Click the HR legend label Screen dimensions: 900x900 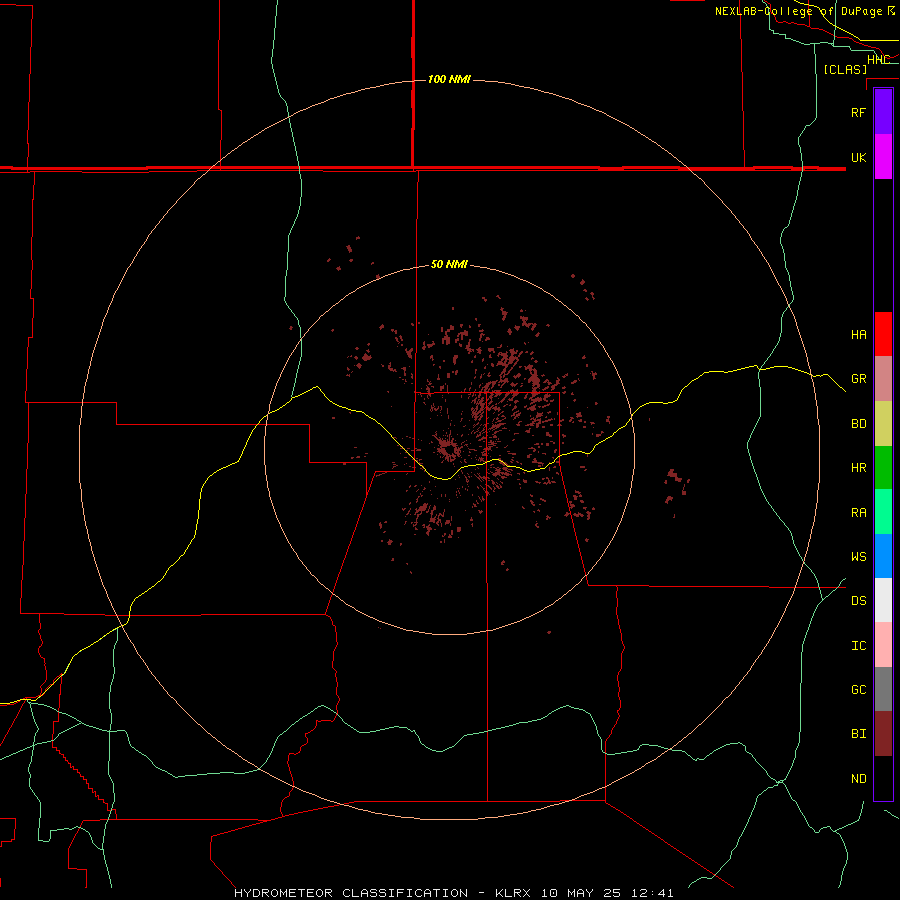[x=858, y=468]
